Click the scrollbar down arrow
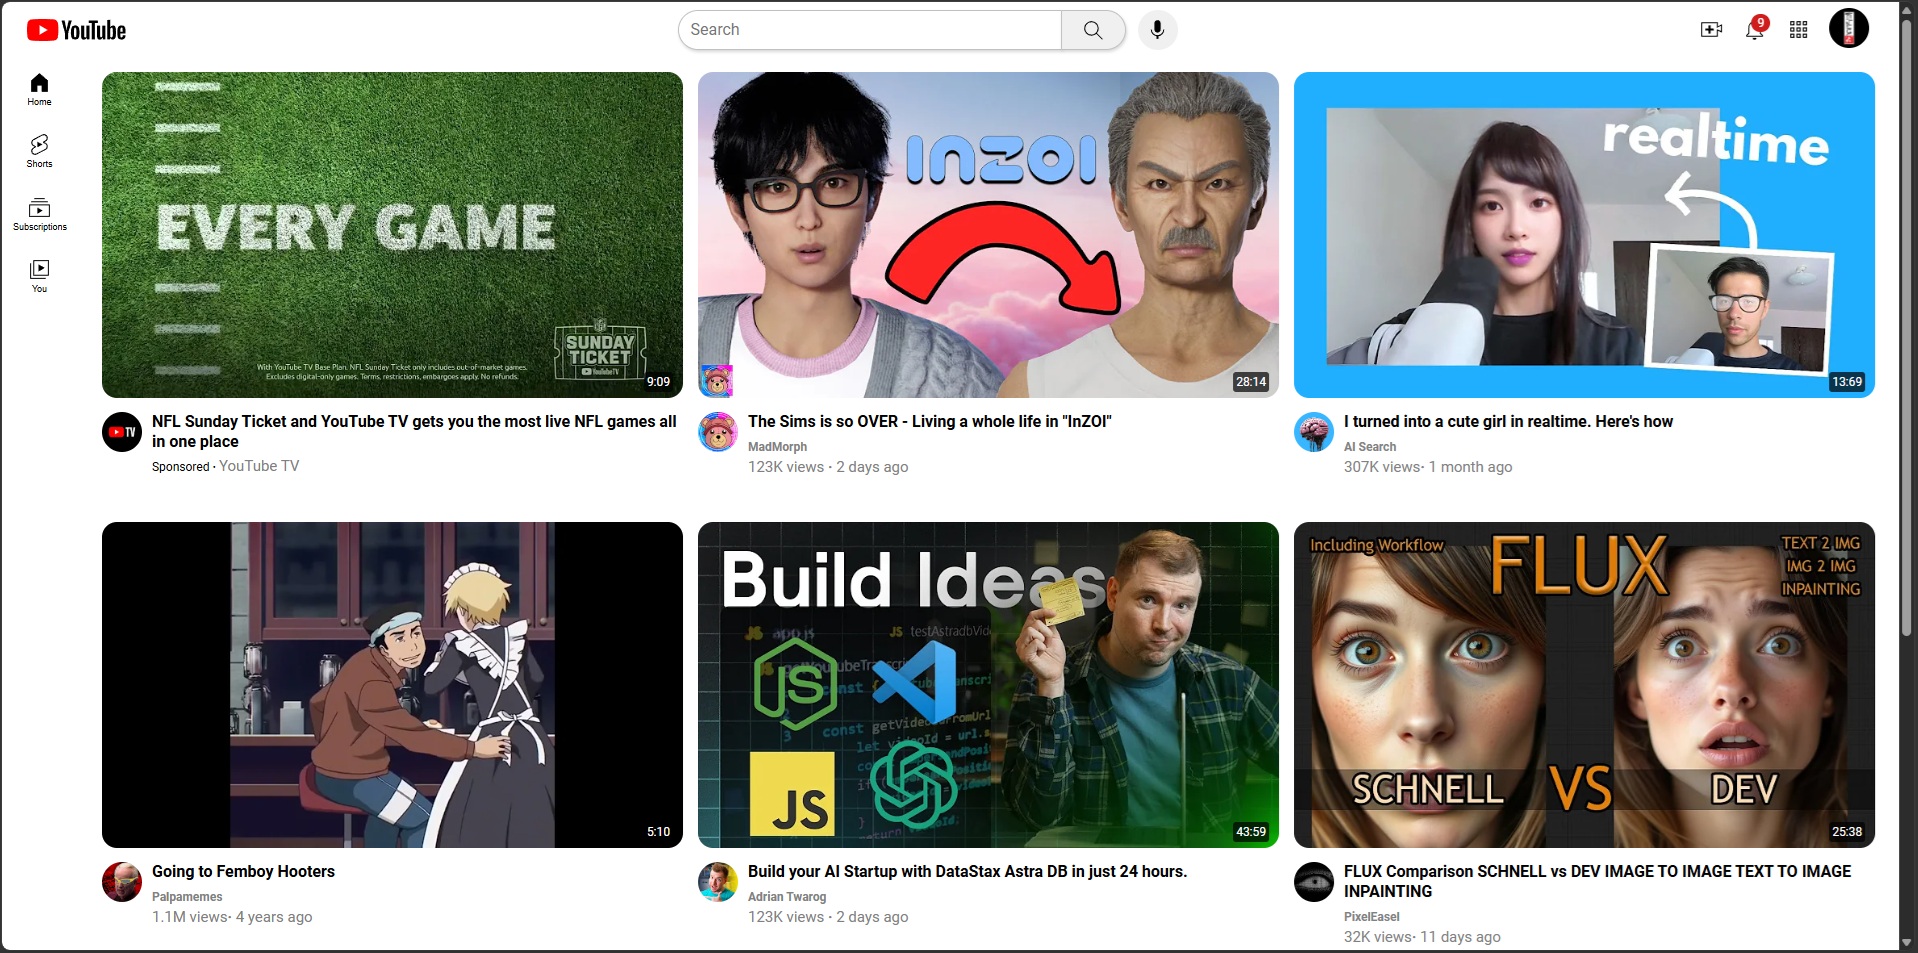Screen dimensions: 1918x953 click(x=1907, y=943)
